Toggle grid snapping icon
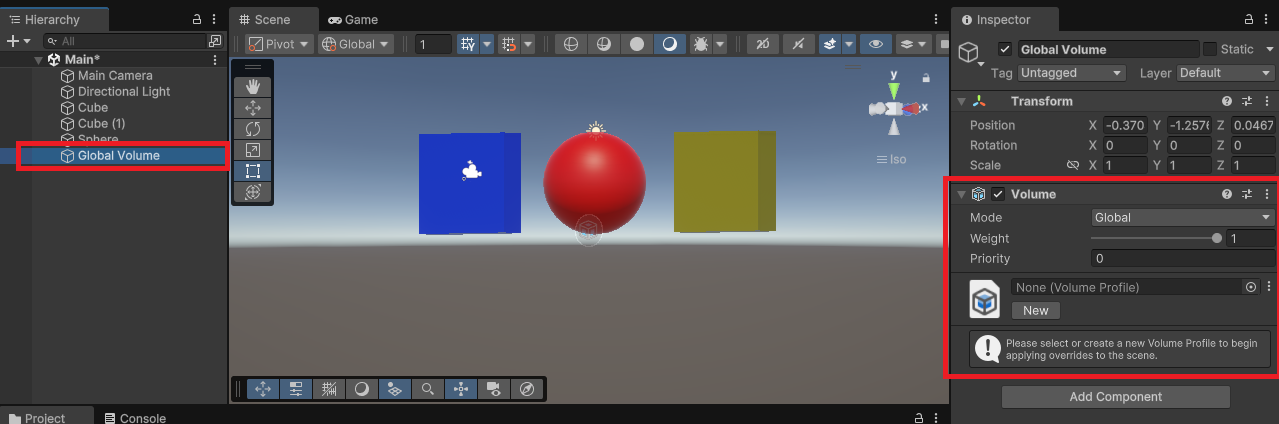 [x=468, y=44]
